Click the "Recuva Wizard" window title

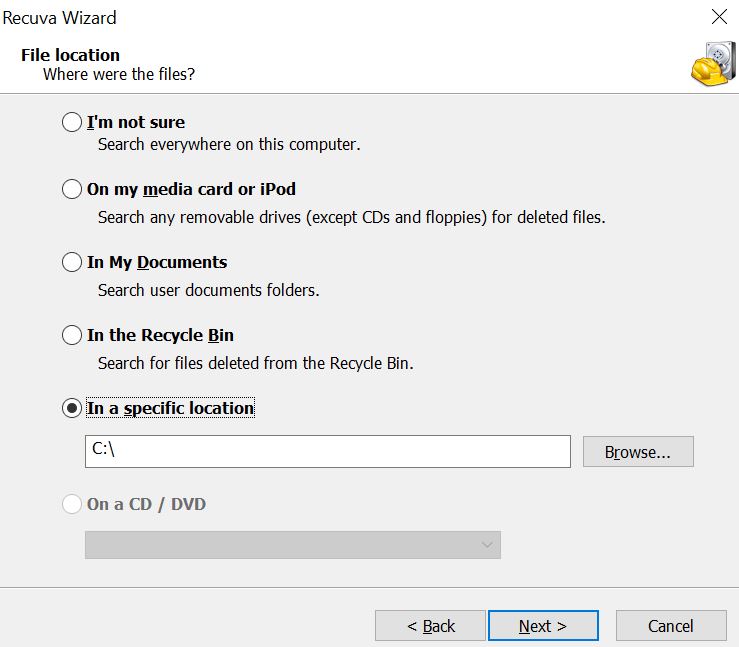pos(59,17)
